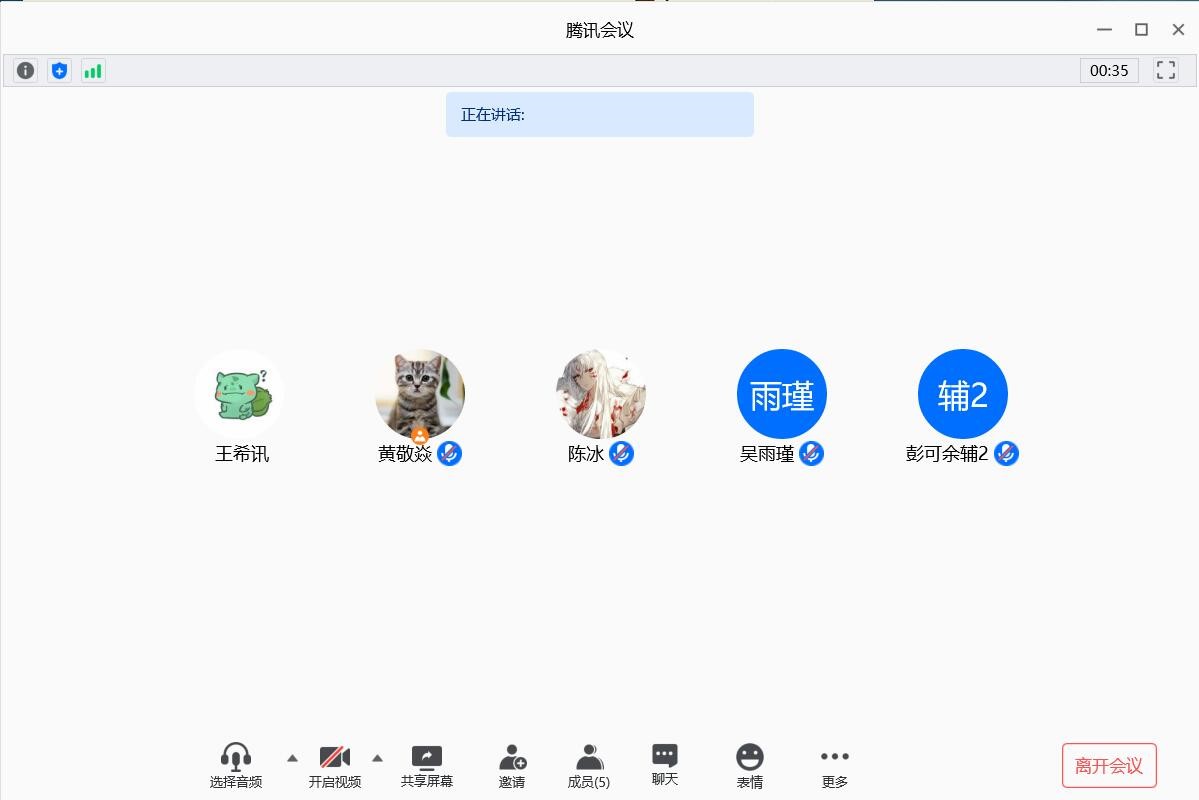Enter fullscreen mode
This screenshot has width=1199, height=800.
pyautogui.click(x=1165, y=70)
